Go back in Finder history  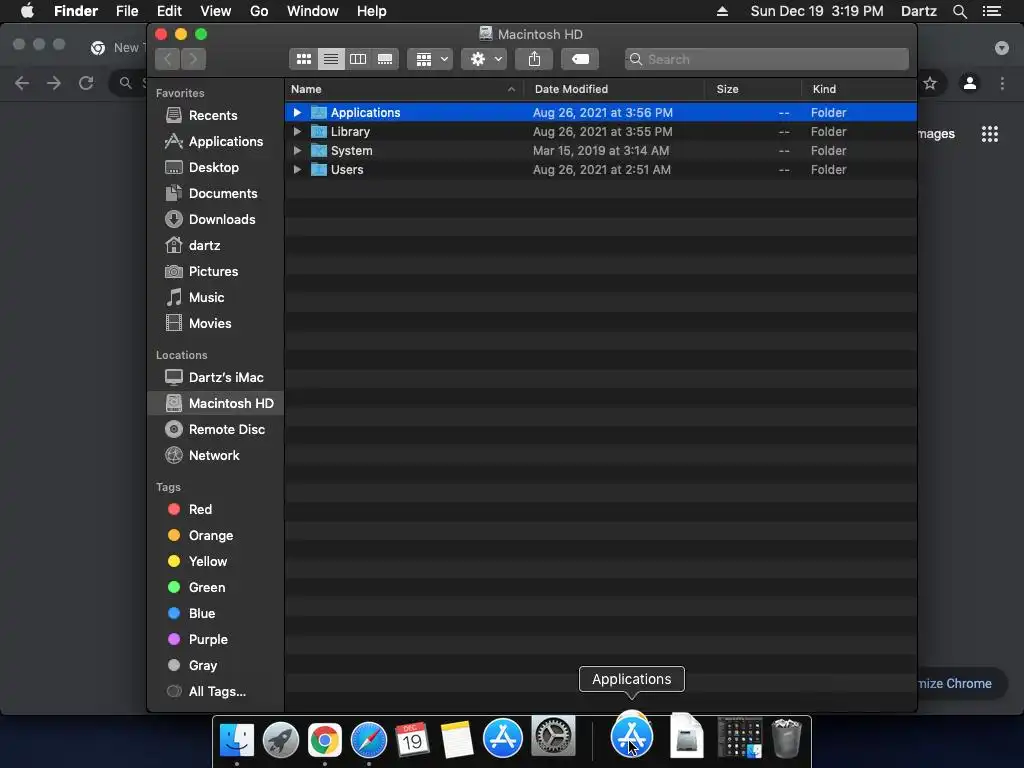[168, 59]
